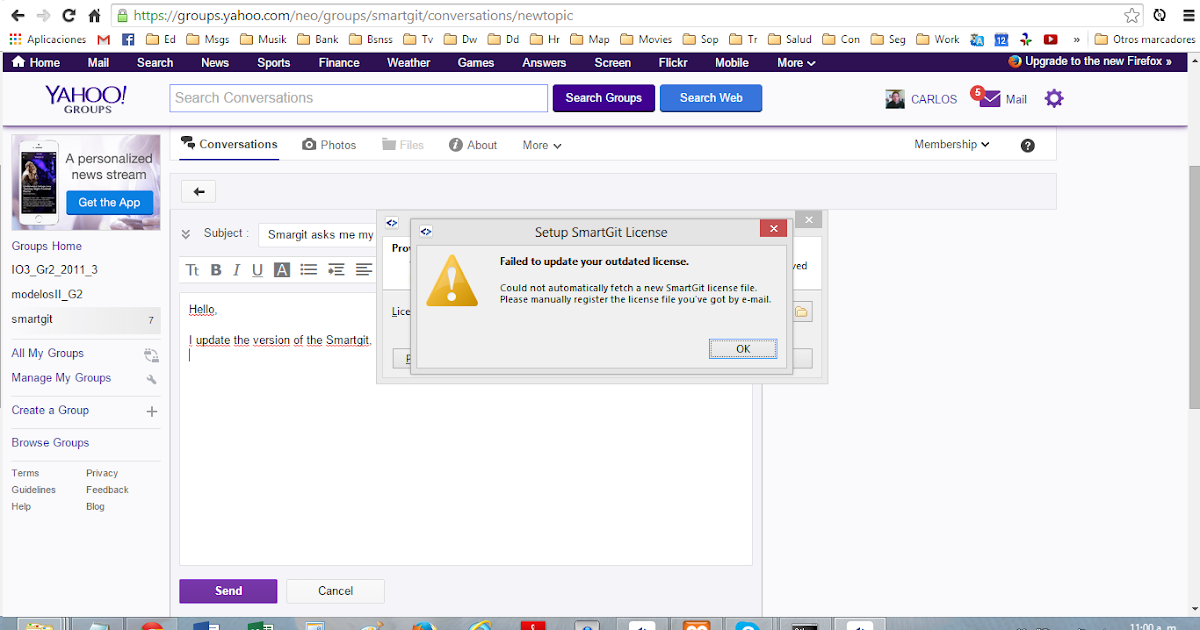Click the Search Groups button
Screen dimensions: 1200x630
tap(603, 98)
